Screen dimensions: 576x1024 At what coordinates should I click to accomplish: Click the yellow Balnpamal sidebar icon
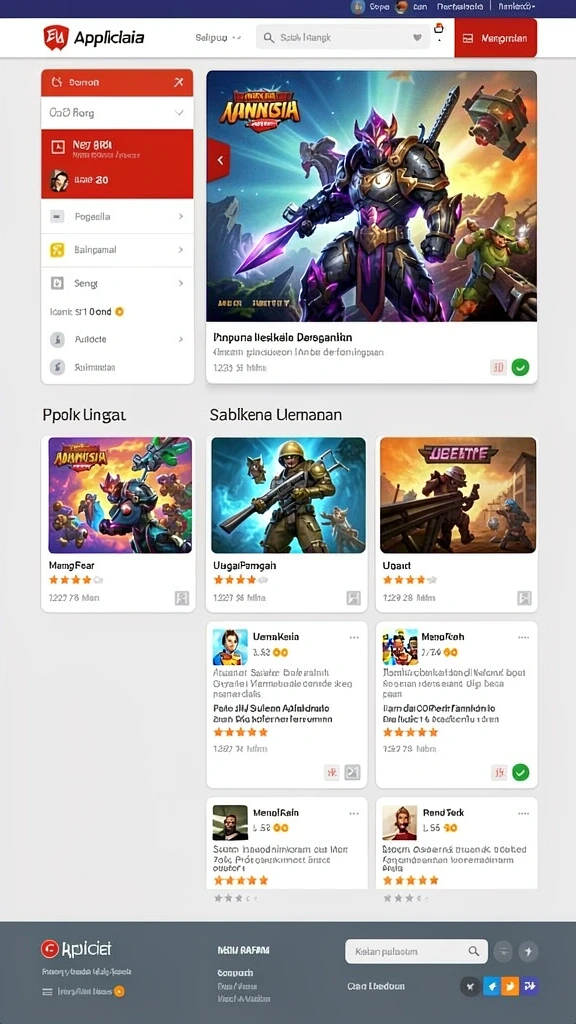click(x=57, y=249)
